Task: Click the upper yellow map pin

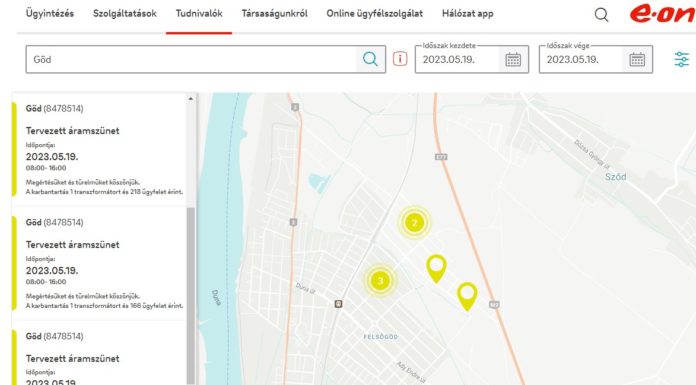Action: [x=436, y=268]
